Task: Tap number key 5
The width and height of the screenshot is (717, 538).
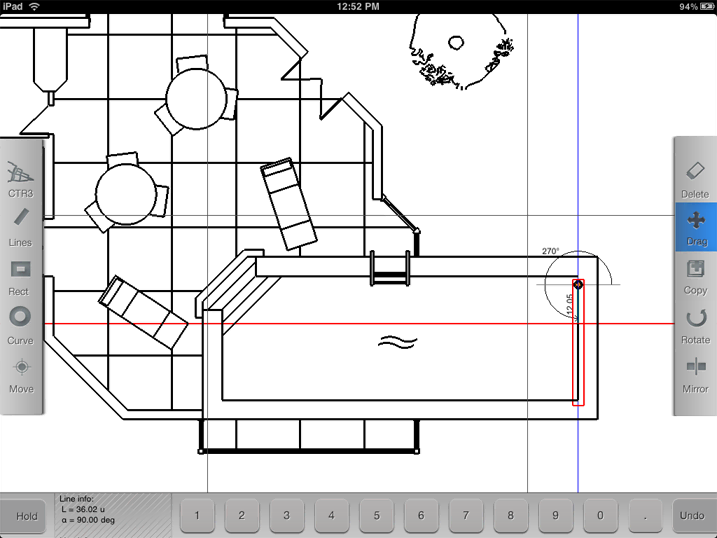Action: 376,516
